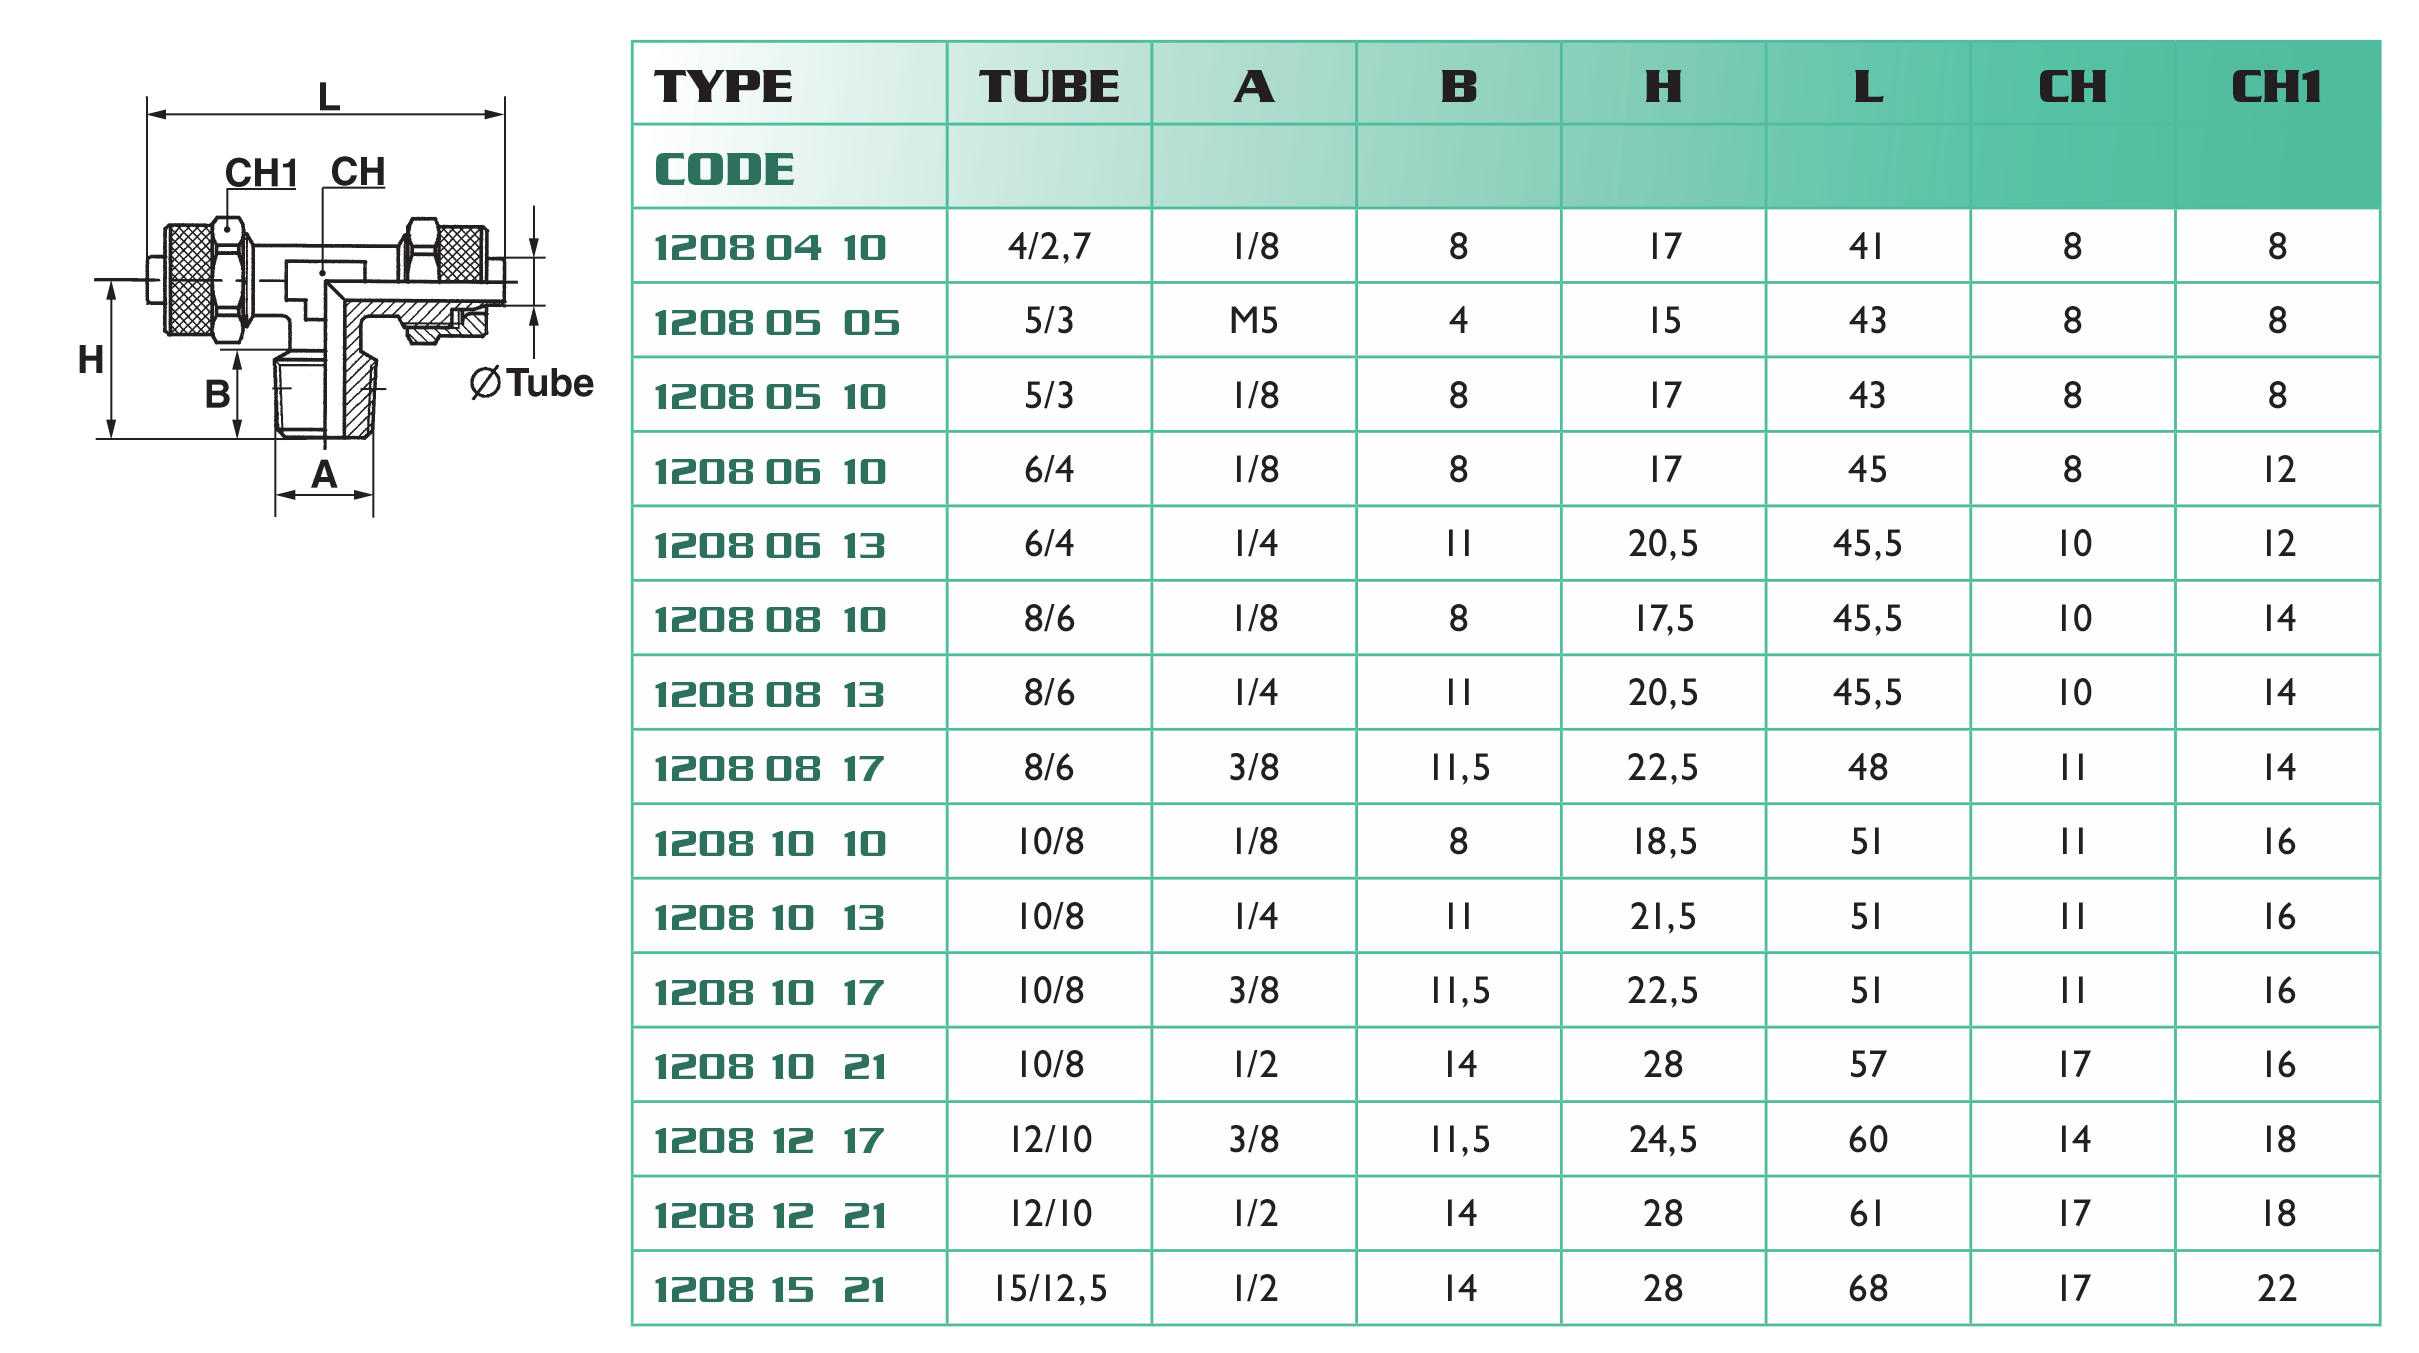This screenshot has width=2419, height=1353.
Task: Click product code 1208 15 21
Action: [770, 1289]
